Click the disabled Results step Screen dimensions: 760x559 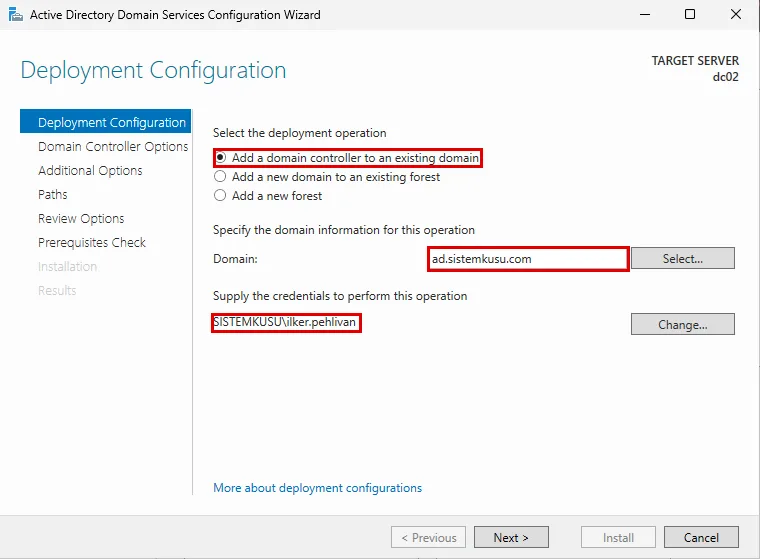57,290
